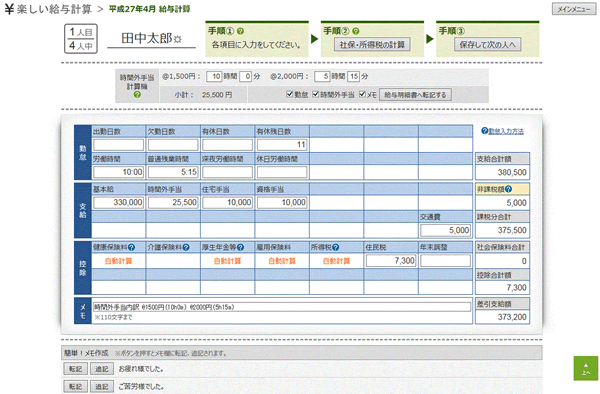Click the 深夜労働時間 input field

coord(228,172)
